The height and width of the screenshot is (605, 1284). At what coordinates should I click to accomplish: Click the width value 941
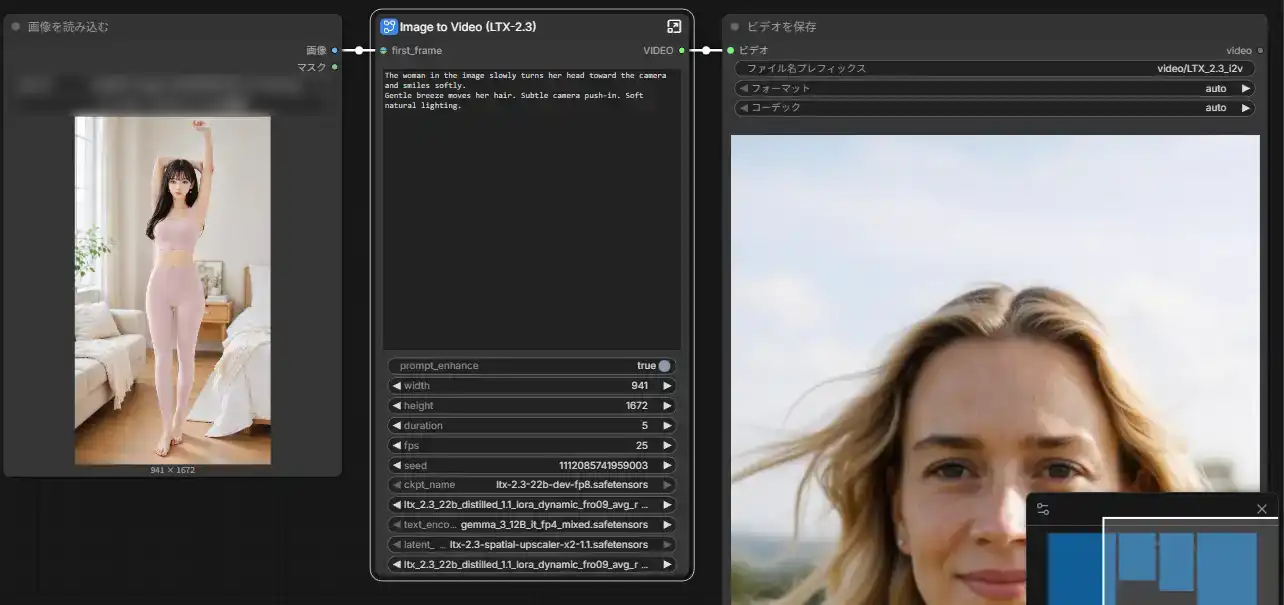(x=639, y=386)
